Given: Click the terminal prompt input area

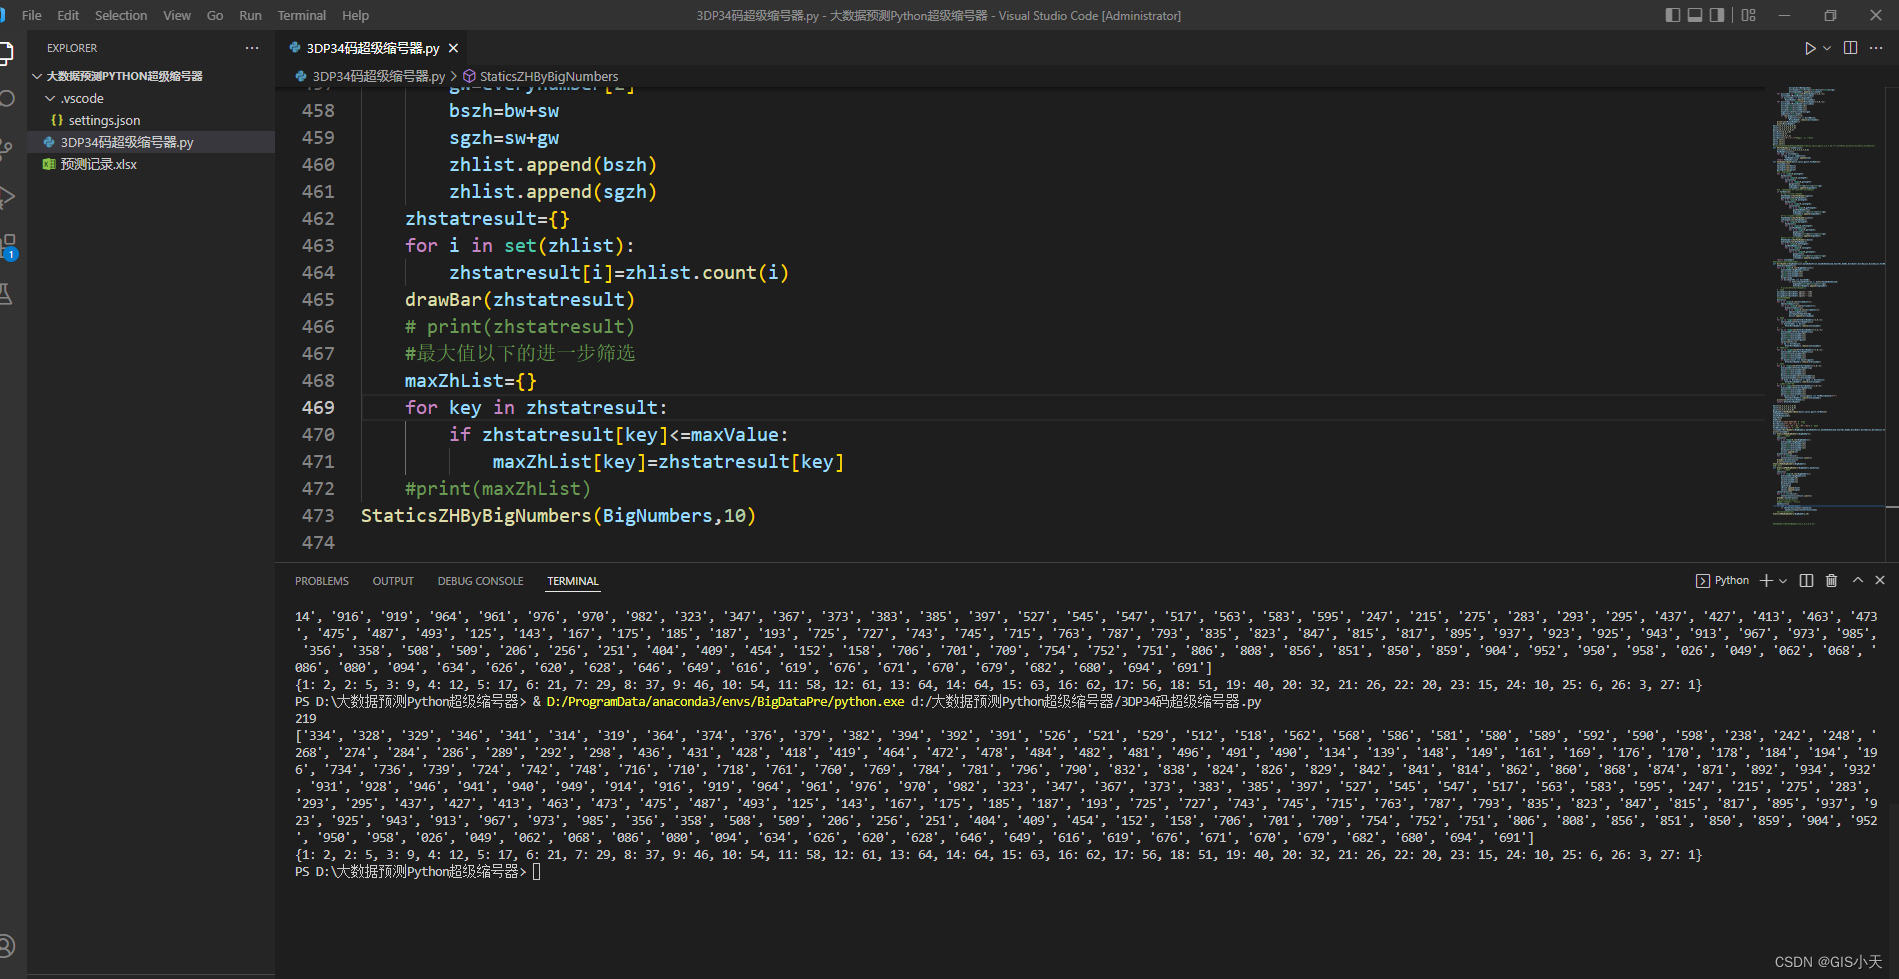Looking at the screenshot, I should pos(537,872).
